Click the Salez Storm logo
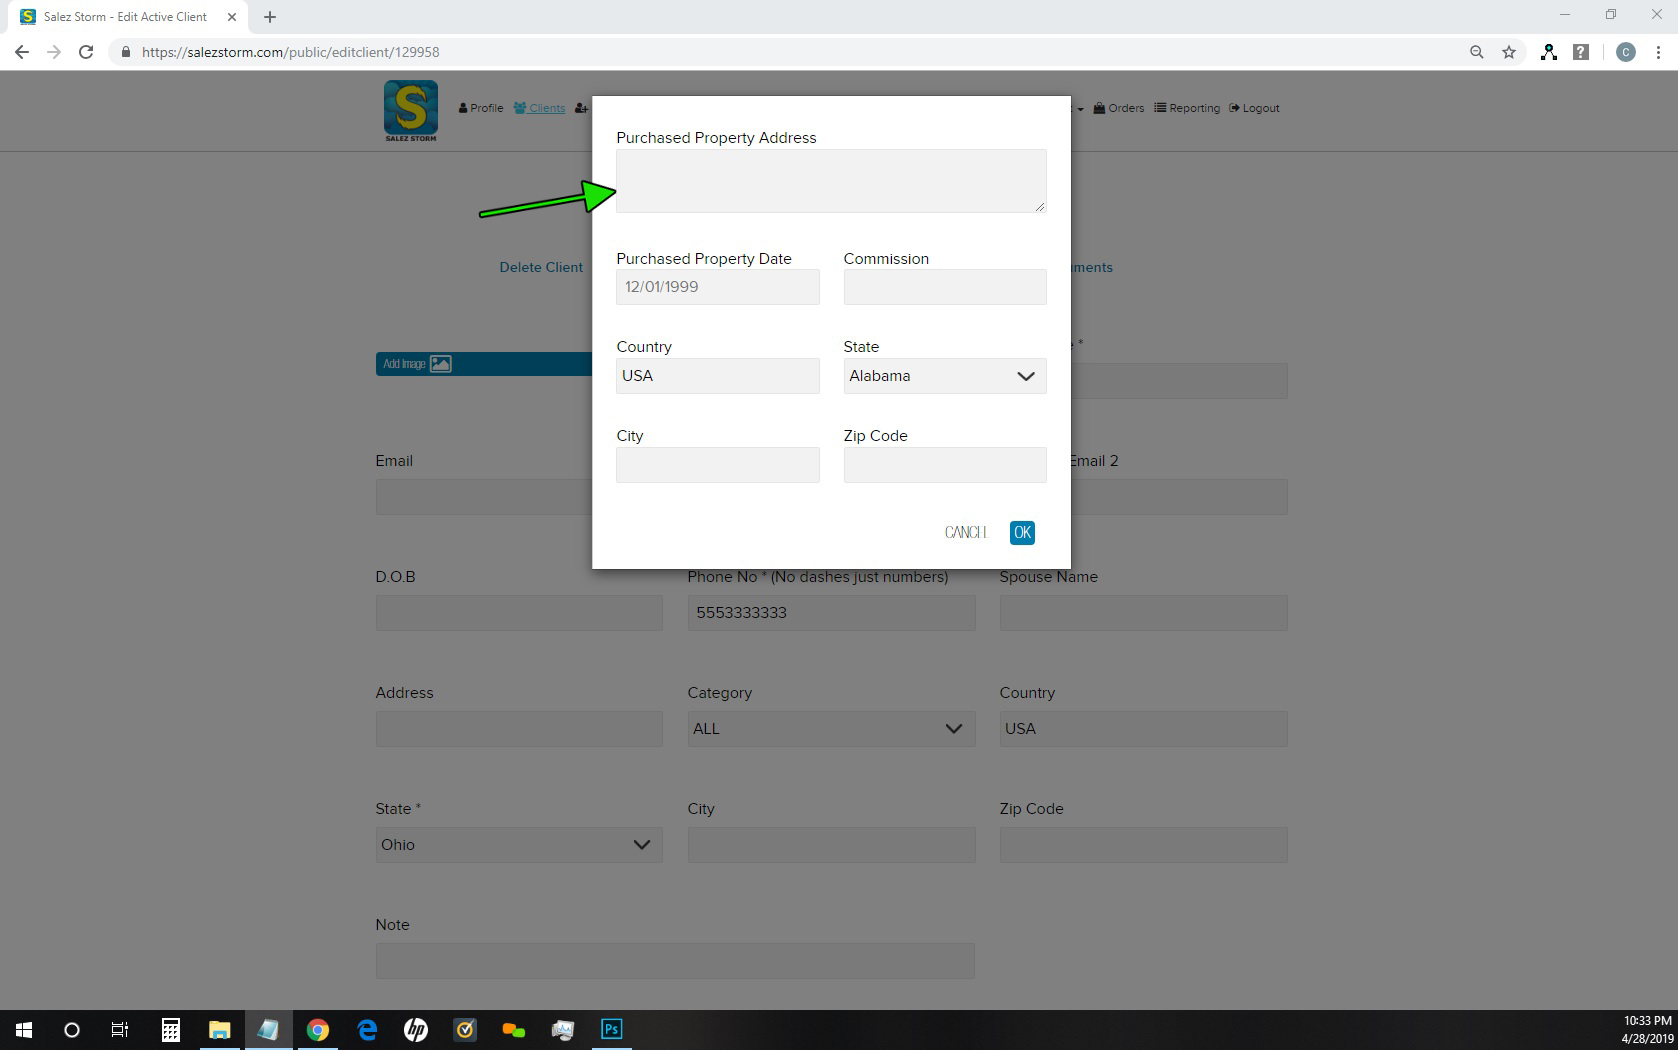 point(410,109)
